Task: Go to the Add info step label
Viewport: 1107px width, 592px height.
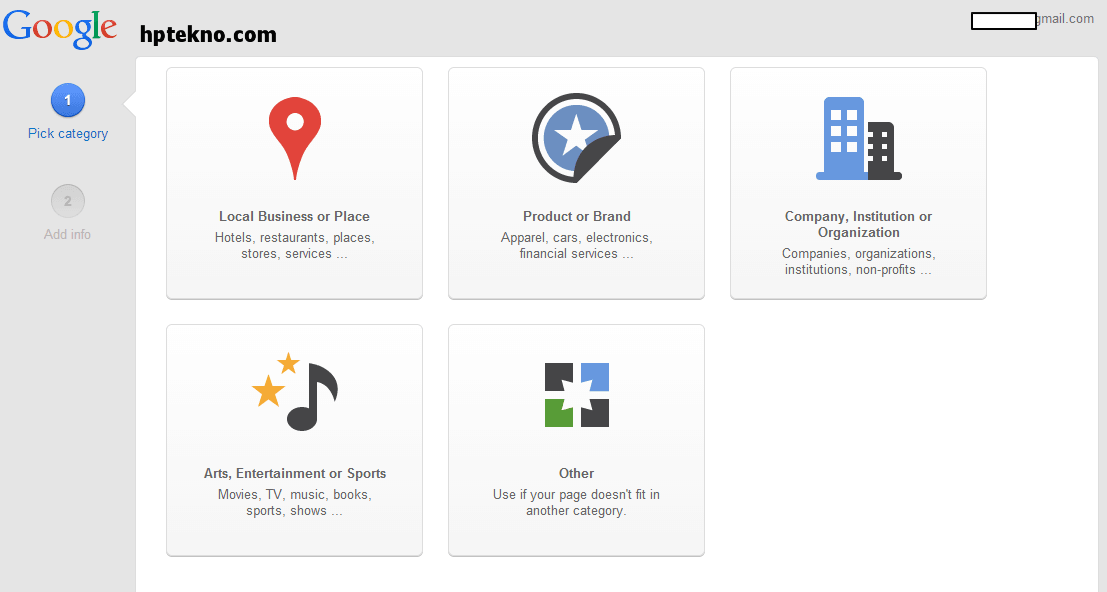Action: tap(68, 234)
